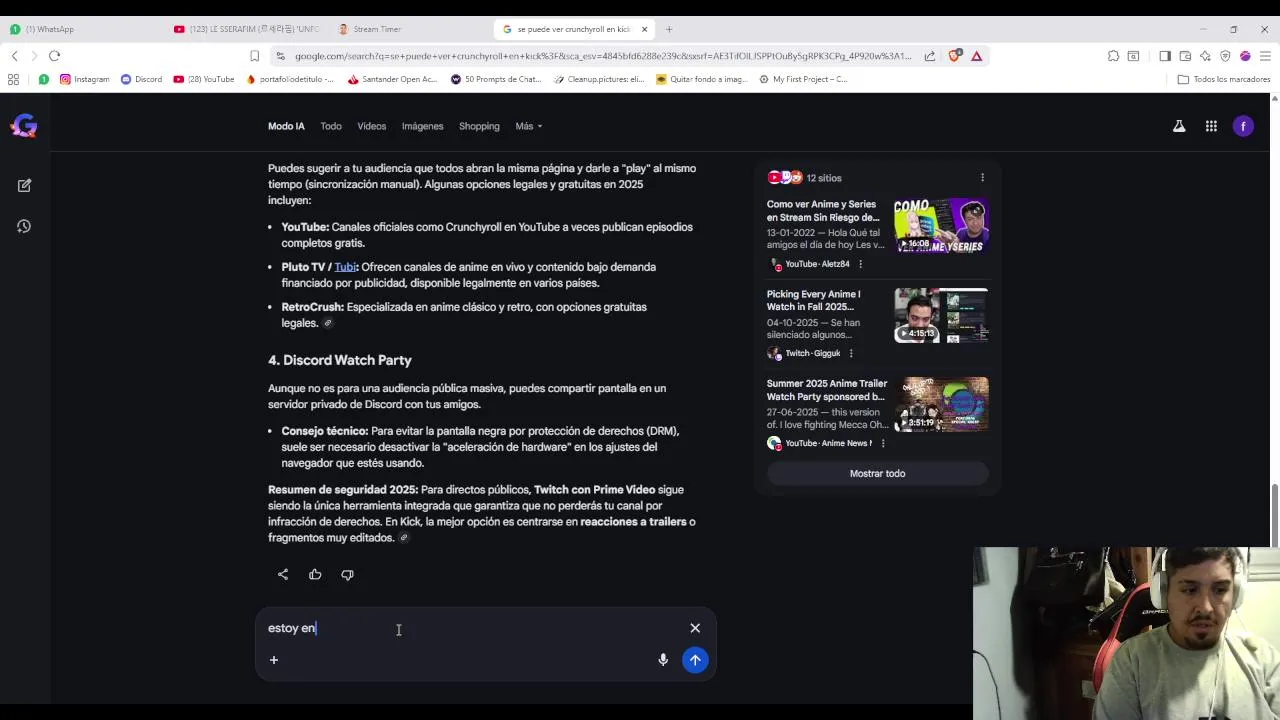This screenshot has height=720, width=1280.
Task: Open the 16:08 video thumbnail
Action: tap(940, 225)
